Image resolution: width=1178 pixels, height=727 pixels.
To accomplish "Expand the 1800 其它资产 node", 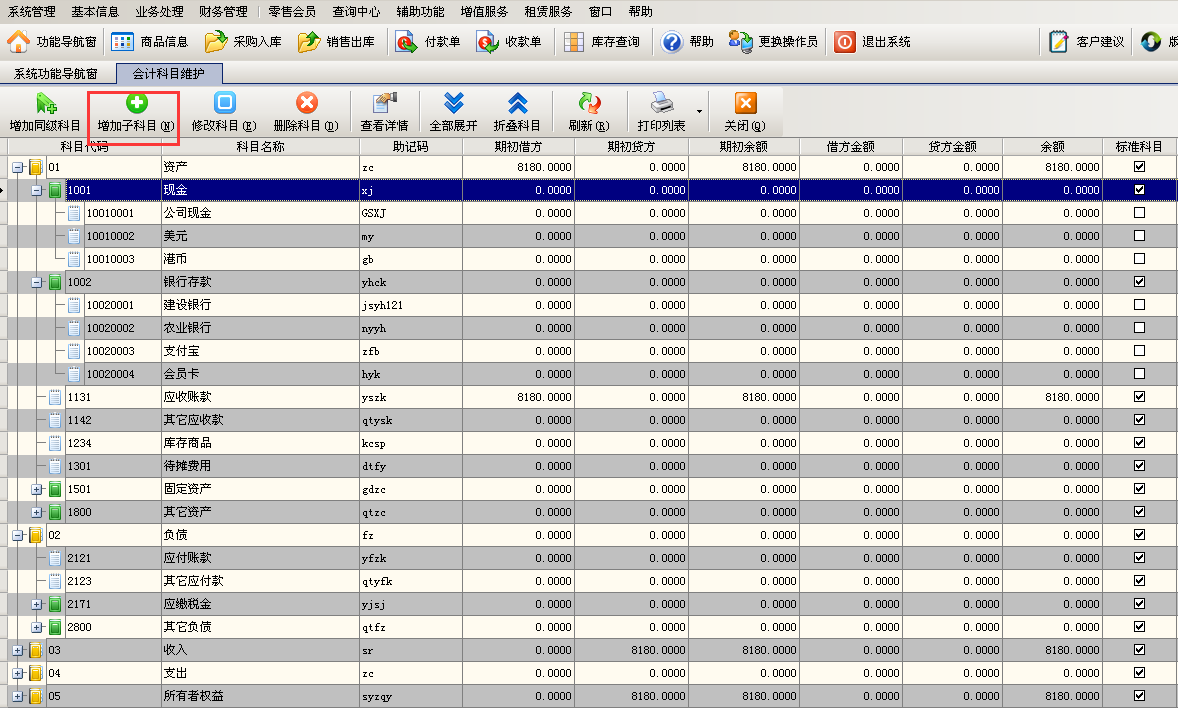I will pyautogui.click(x=36, y=513).
